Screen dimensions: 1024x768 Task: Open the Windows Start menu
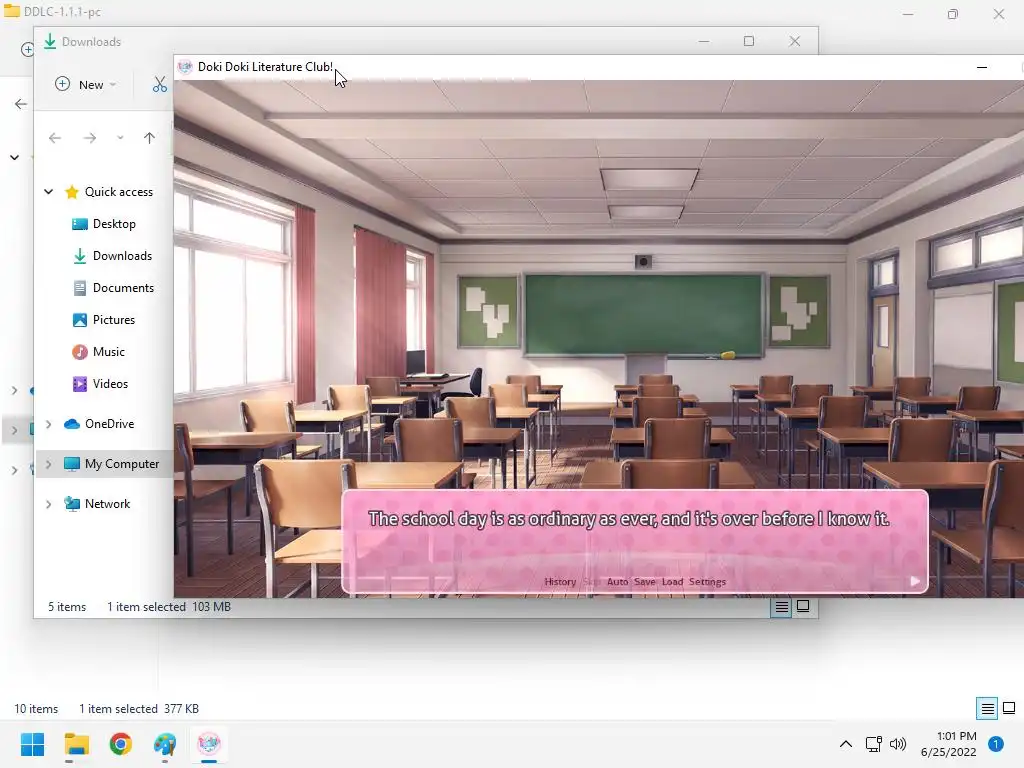(32, 744)
